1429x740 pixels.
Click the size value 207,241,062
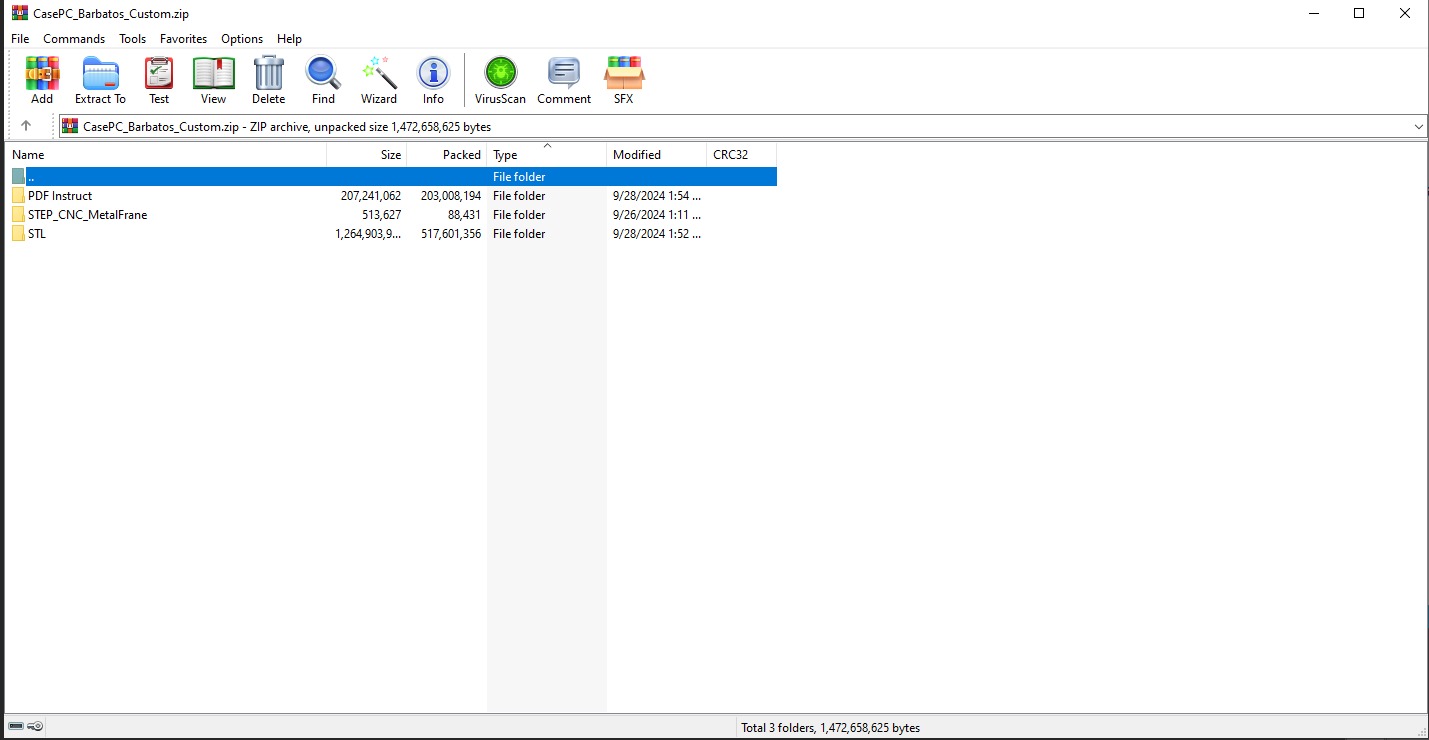click(x=371, y=196)
